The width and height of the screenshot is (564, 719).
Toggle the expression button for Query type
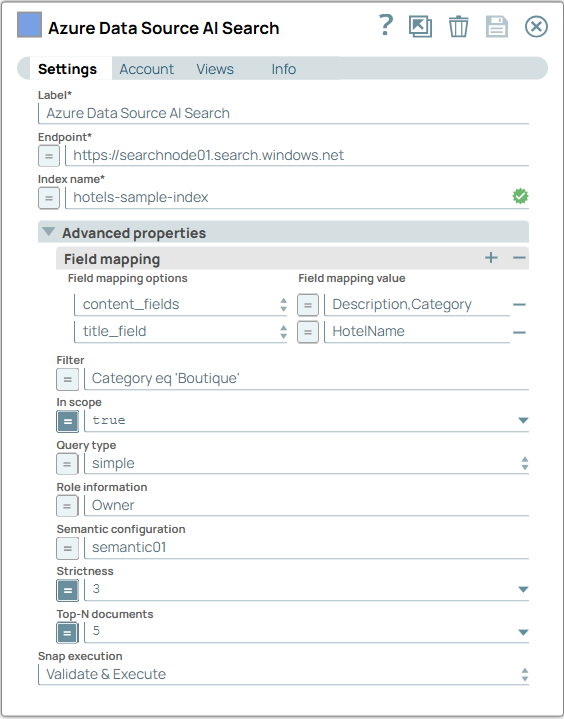[x=67, y=464]
